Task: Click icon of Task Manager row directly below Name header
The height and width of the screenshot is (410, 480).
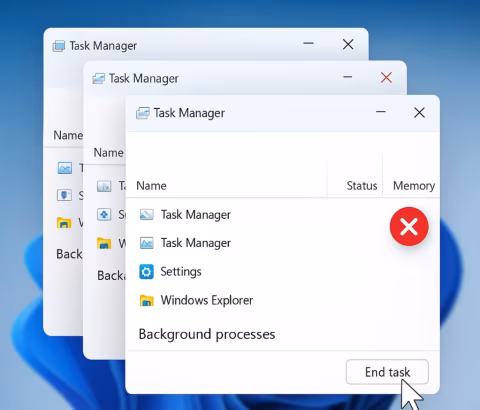Action: pyautogui.click(x=146, y=215)
